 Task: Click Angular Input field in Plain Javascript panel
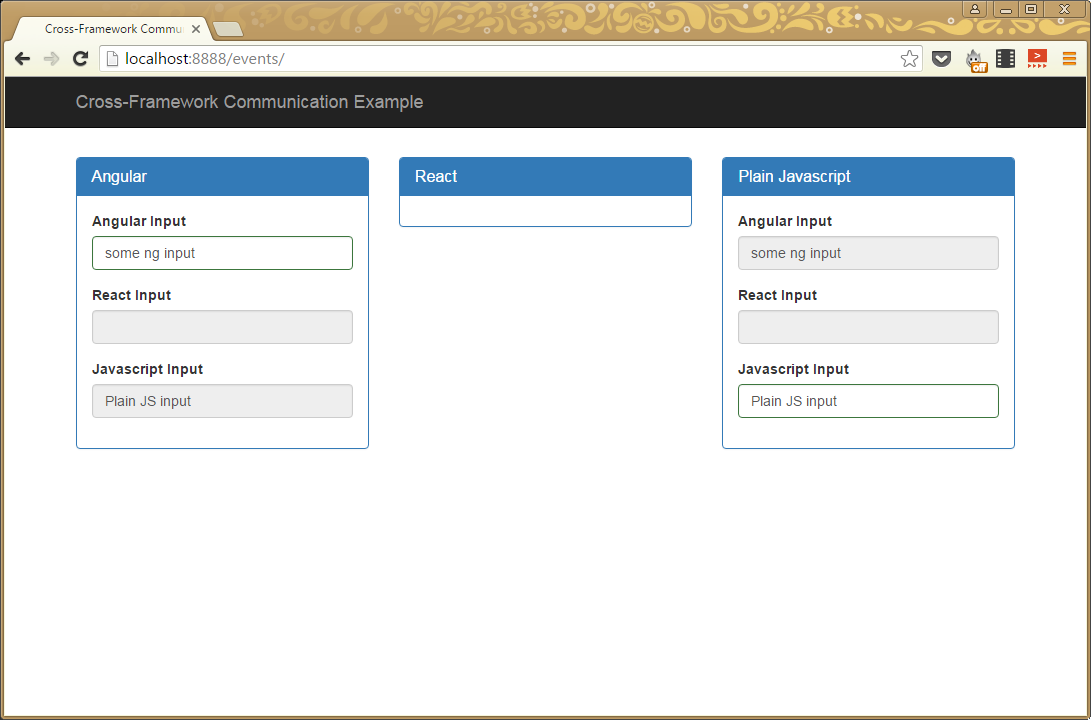point(868,253)
